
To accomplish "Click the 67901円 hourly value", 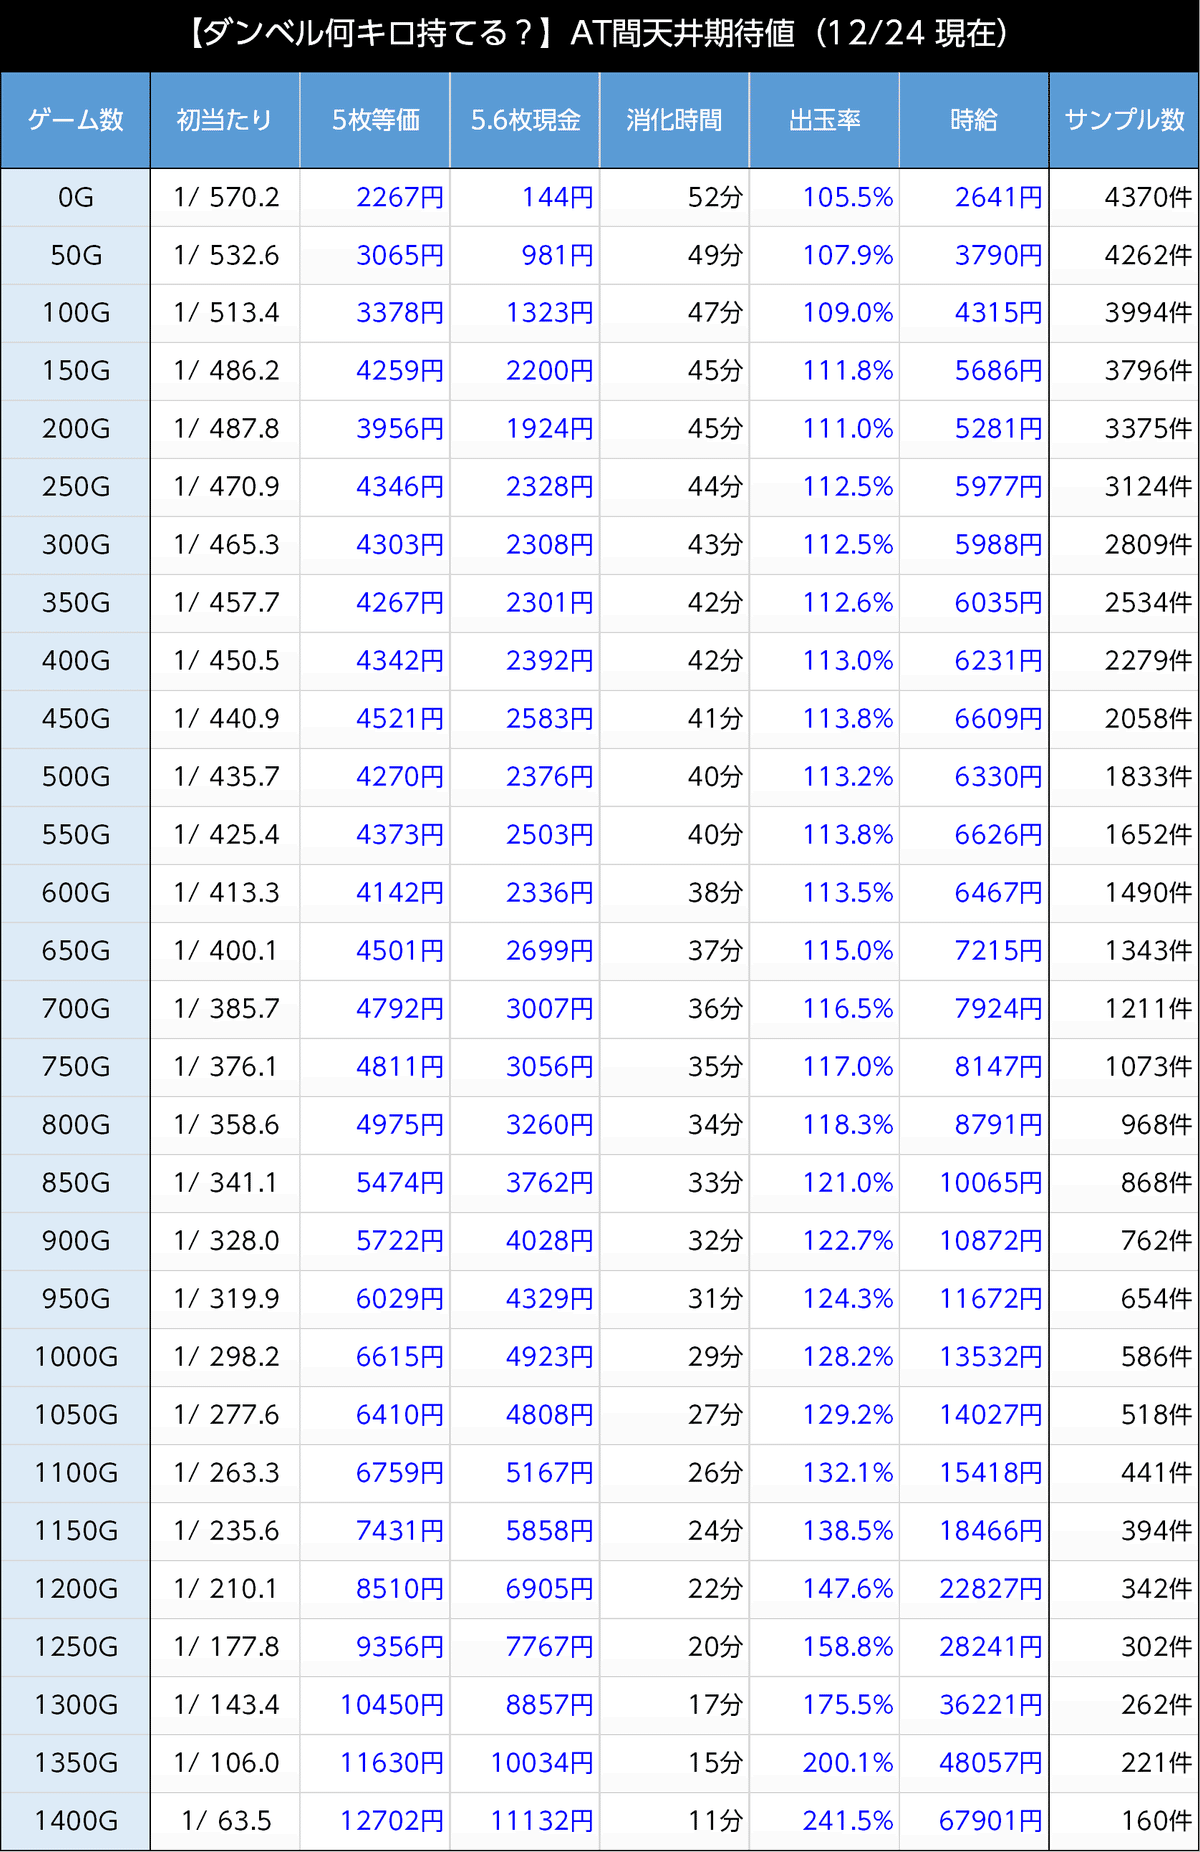I will pyautogui.click(x=990, y=1822).
